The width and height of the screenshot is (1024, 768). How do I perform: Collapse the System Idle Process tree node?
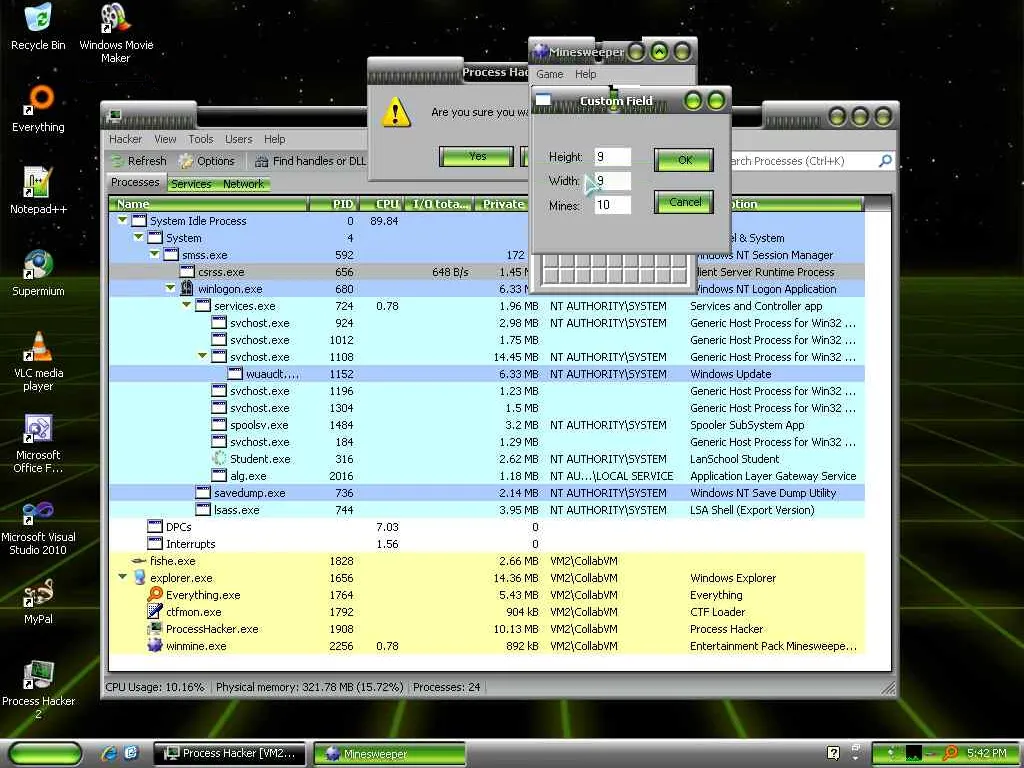[122, 221]
